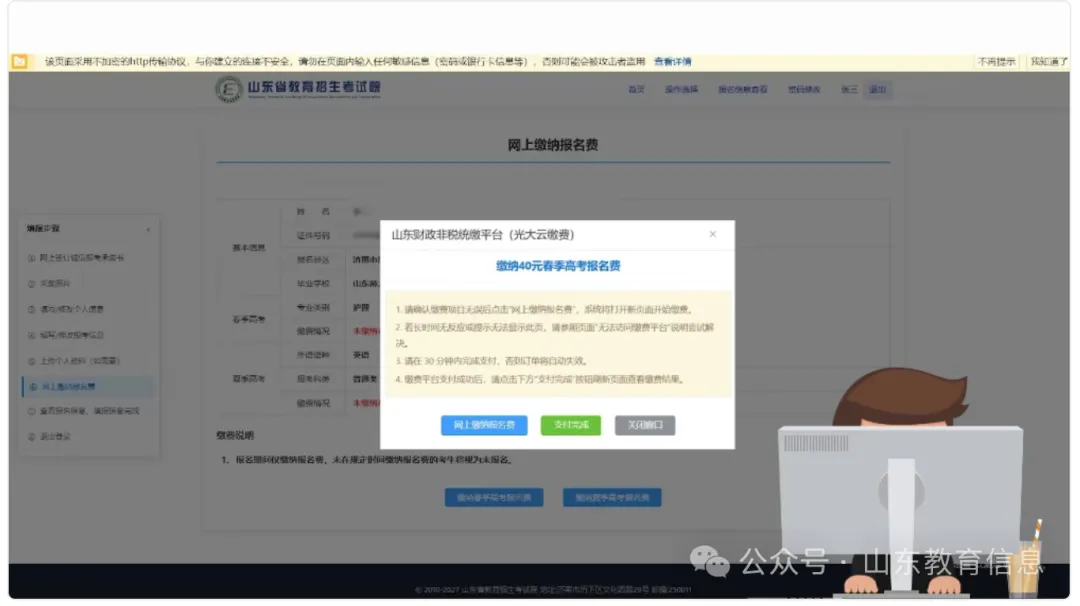Click the dialog title 山东财政非税统缴平台
Viewport: 1080px width, 606px height.
click(x=483, y=235)
